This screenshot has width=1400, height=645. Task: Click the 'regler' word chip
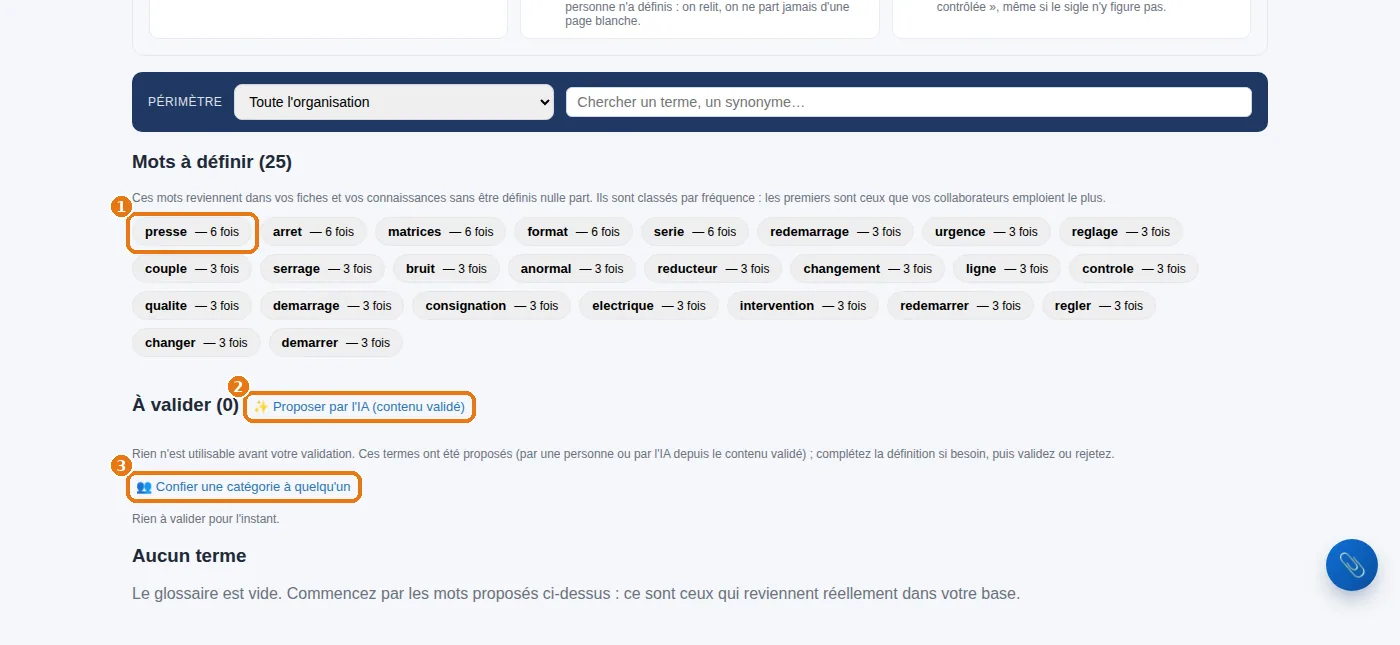point(1099,306)
